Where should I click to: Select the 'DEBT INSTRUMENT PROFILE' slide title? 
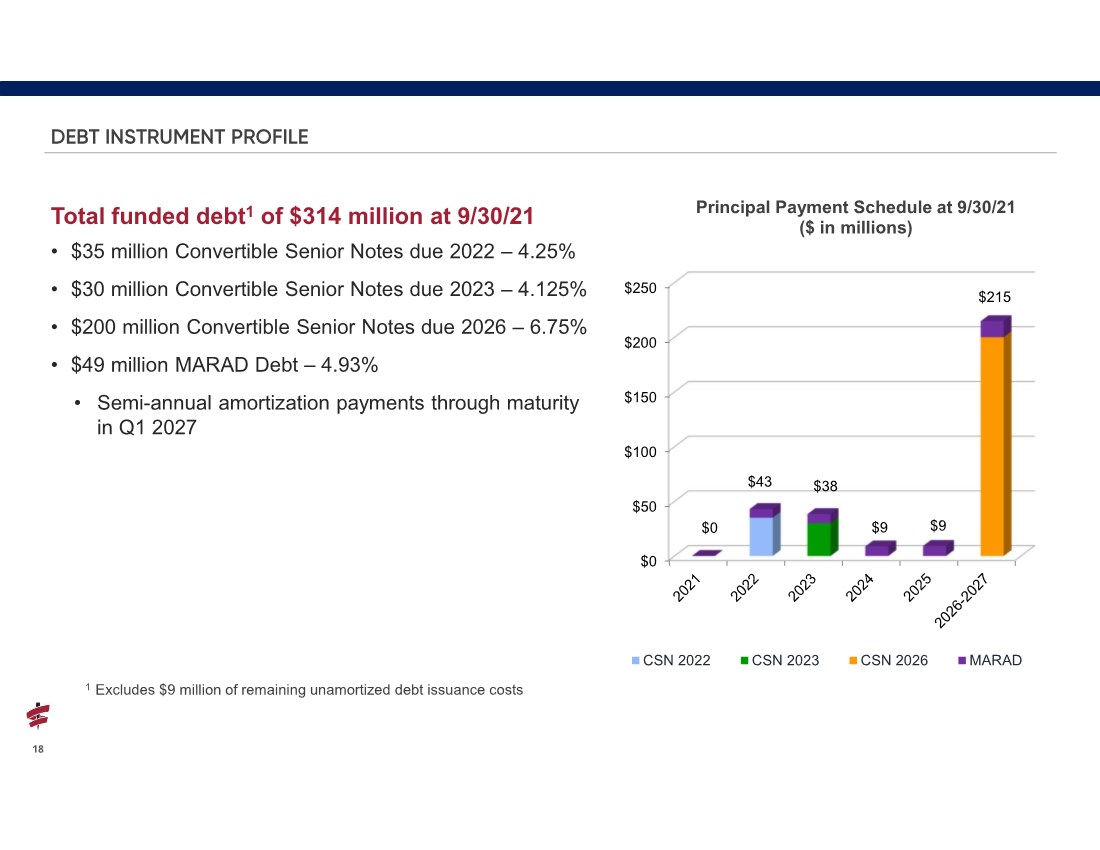click(180, 137)
